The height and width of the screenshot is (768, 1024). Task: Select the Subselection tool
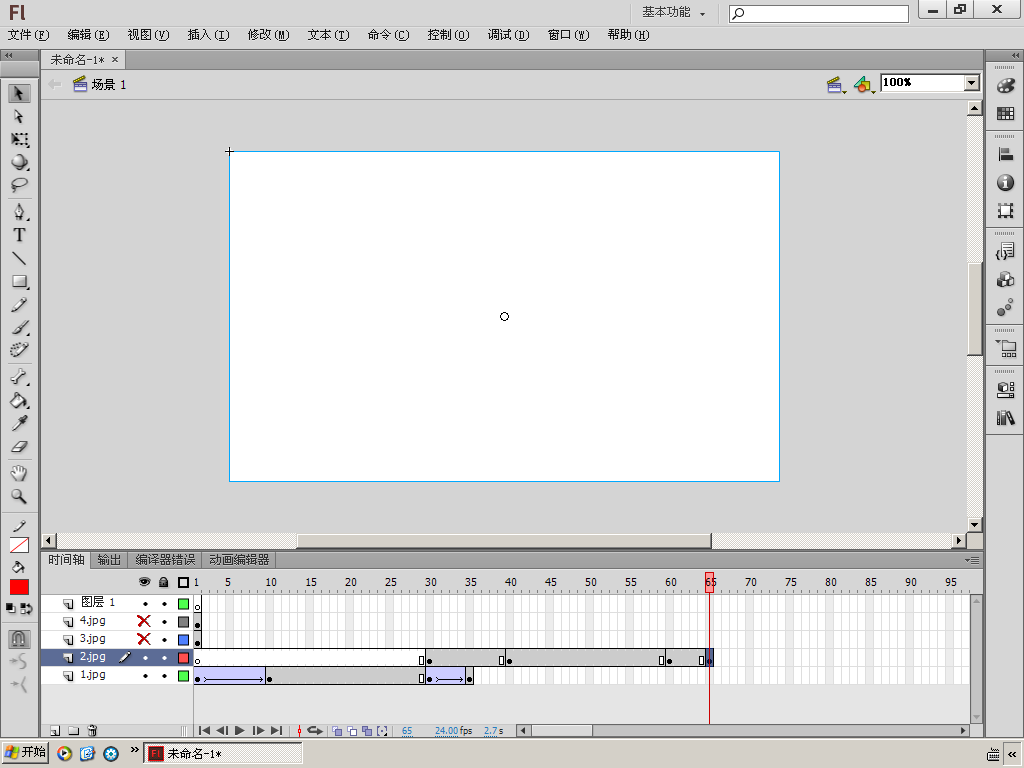click(19, 116)
